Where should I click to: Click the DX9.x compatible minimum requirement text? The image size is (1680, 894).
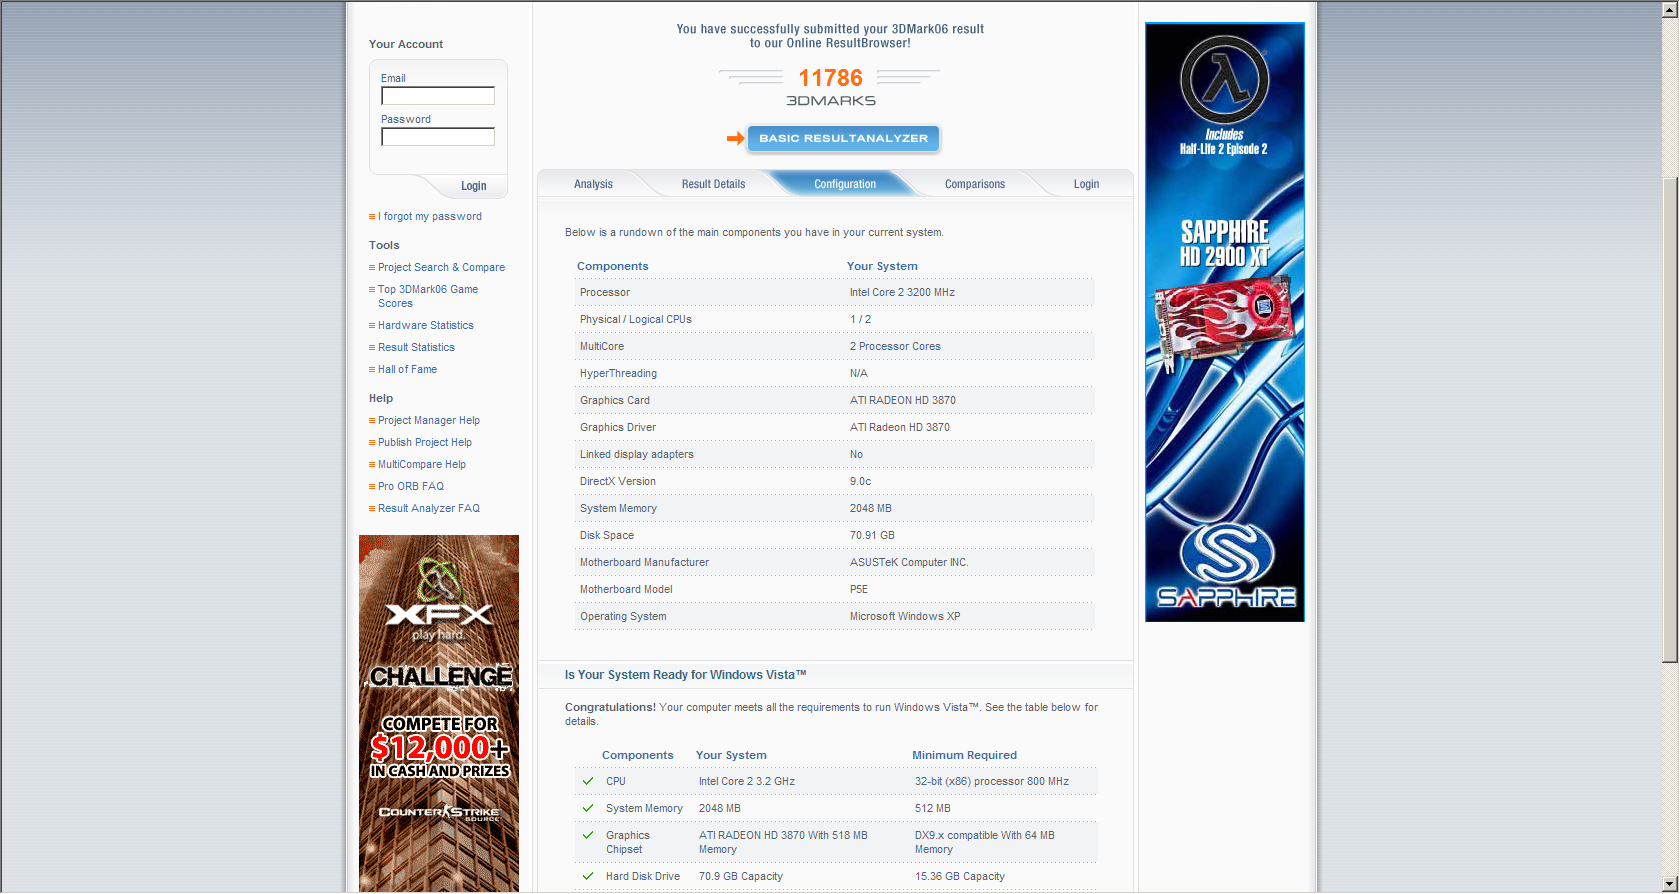coord(985,842)
